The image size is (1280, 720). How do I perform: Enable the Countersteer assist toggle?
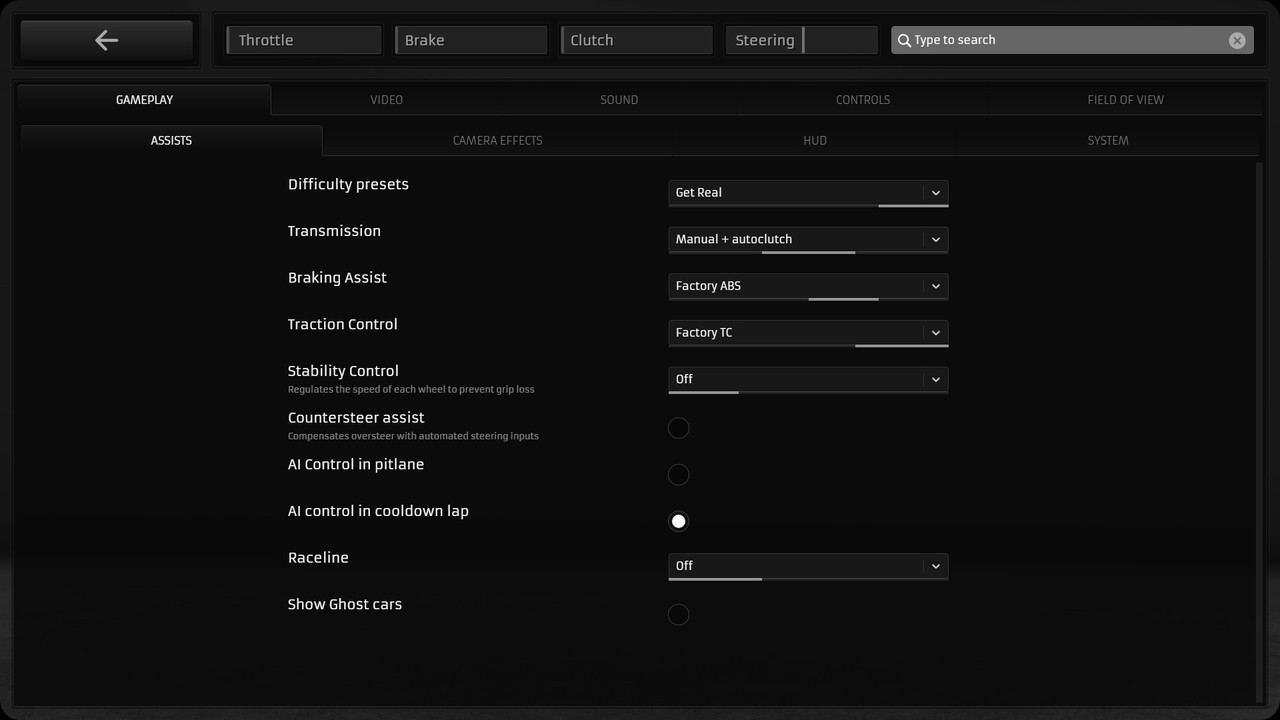[678, 428]
